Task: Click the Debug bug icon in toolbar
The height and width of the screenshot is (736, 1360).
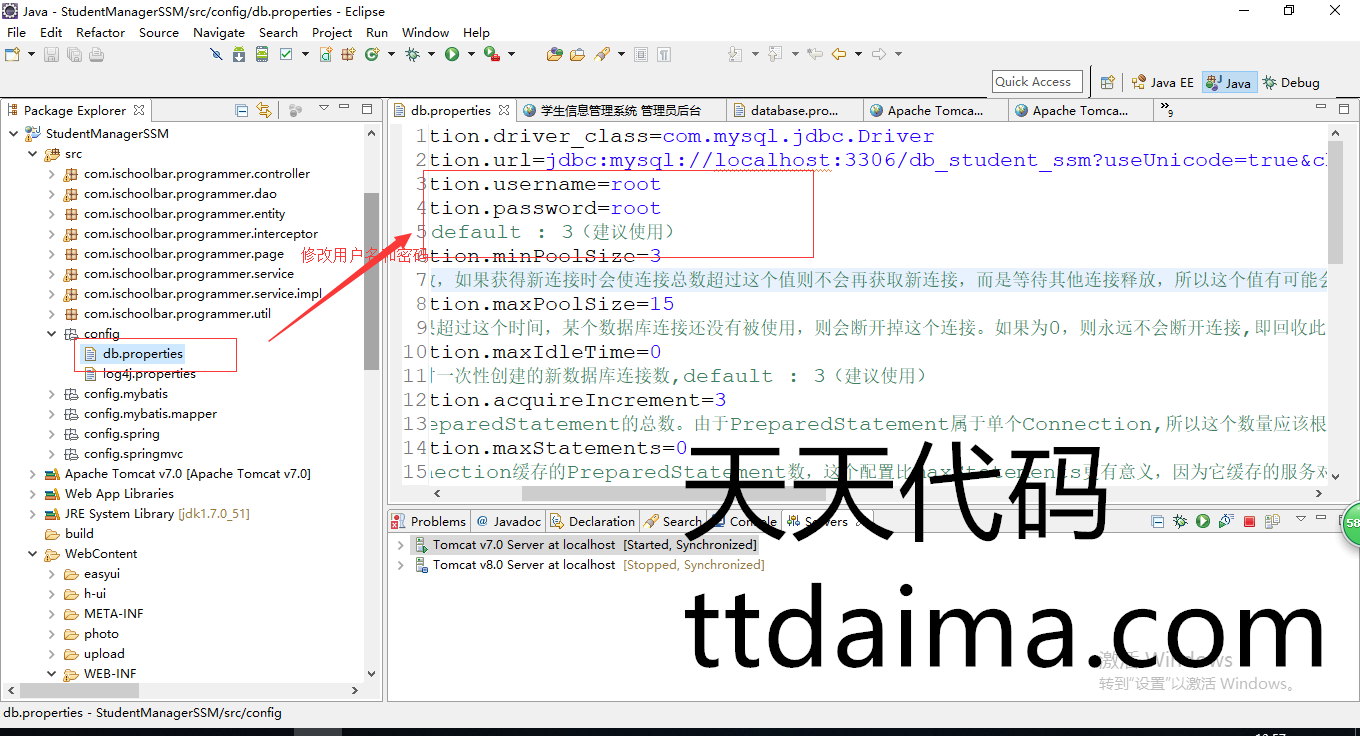Action: 411,54
